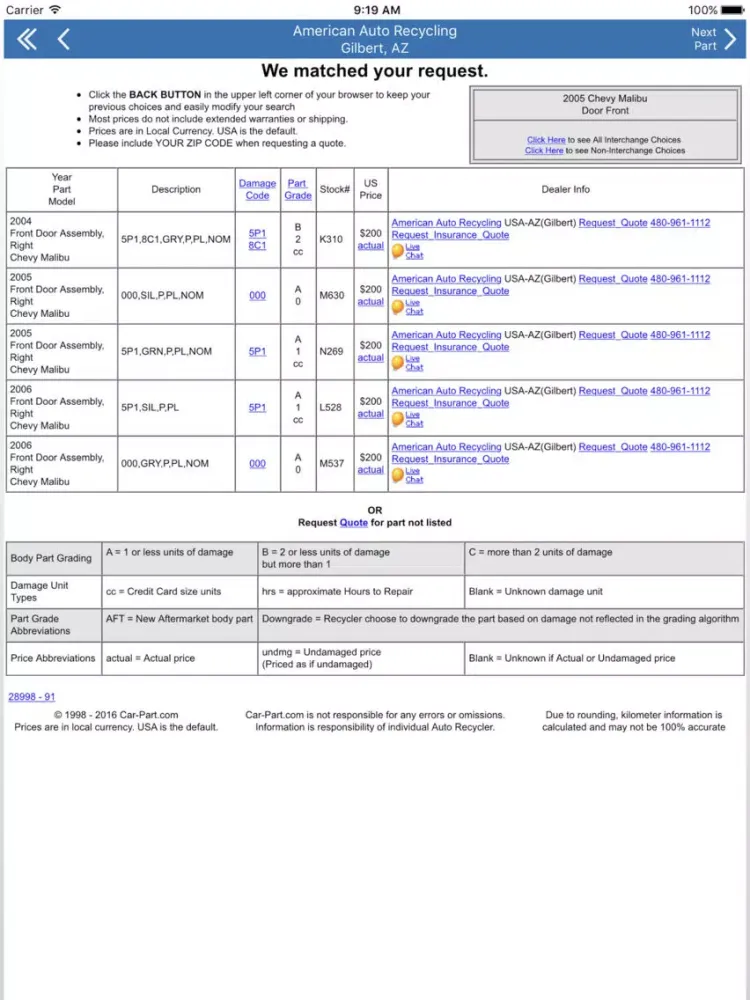The height and width of the screenshot is (1000, 750).
Task: Click Request_Quote link in L528 row
Action: 613,391
